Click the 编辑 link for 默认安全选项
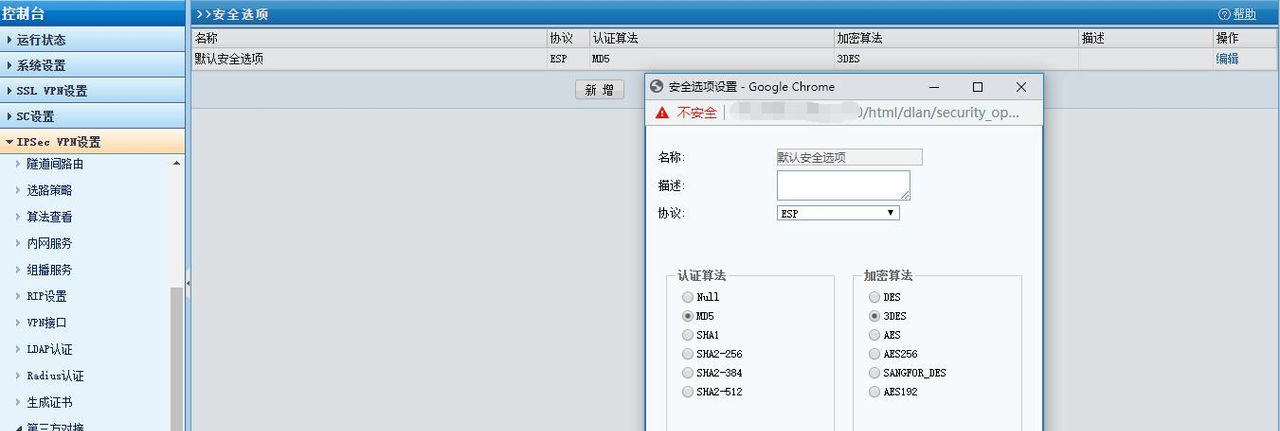 1227,59
